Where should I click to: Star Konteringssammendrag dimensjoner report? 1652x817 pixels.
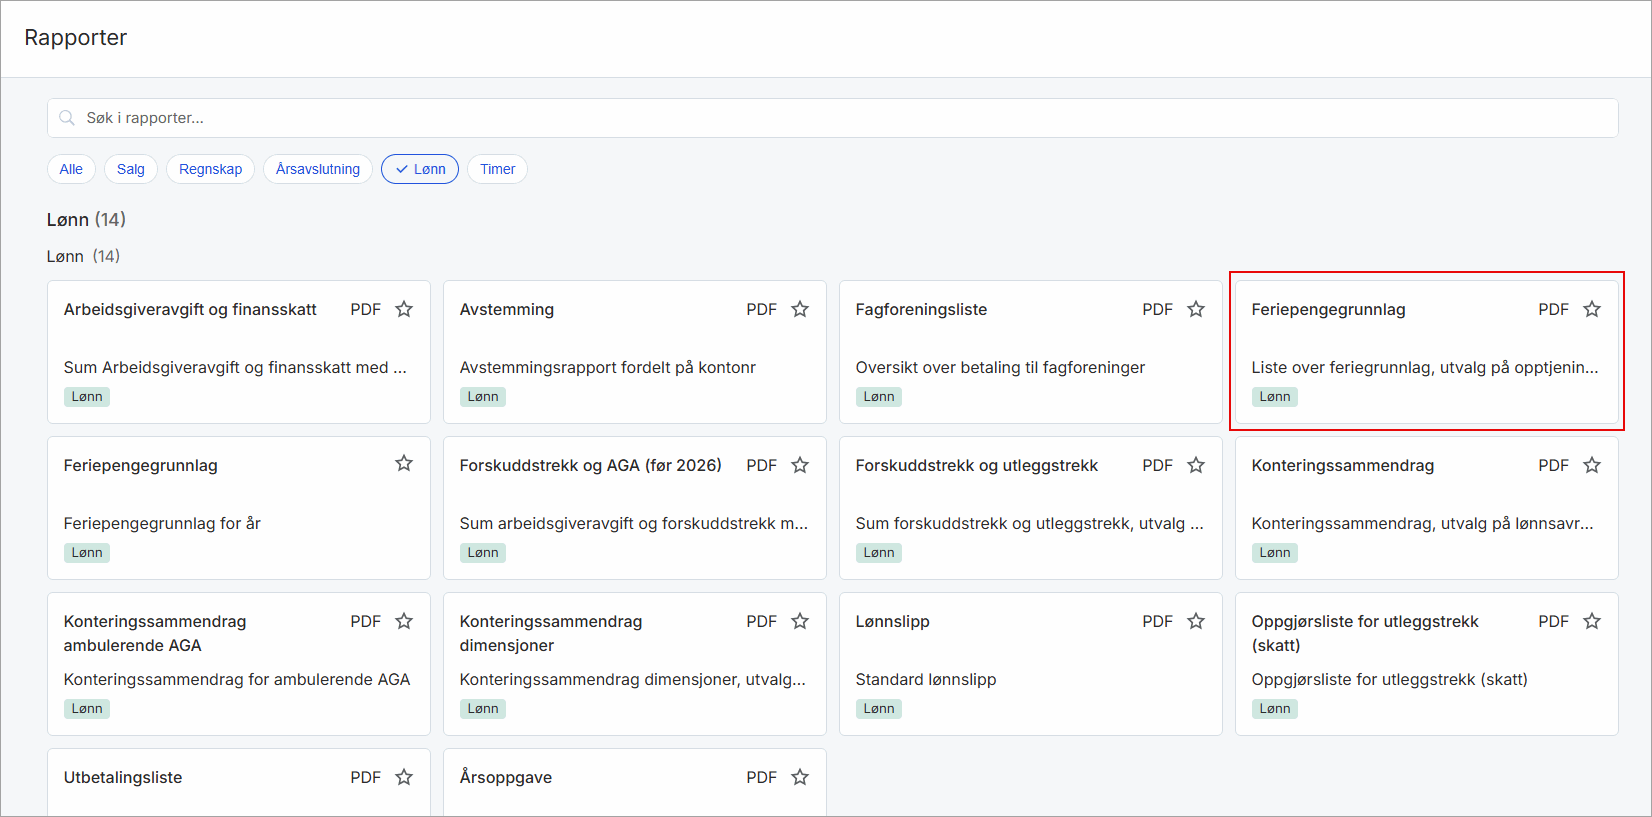pos(800,621)
